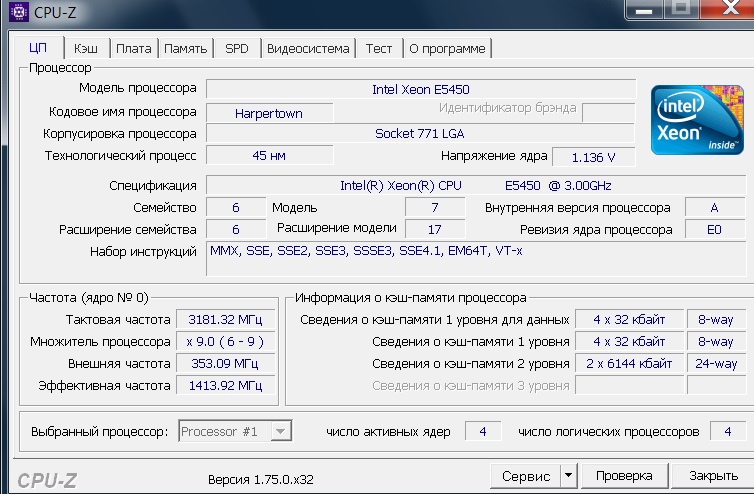754x494 pixels.
Task: Open the О программе tab
Action: [447, 48]
